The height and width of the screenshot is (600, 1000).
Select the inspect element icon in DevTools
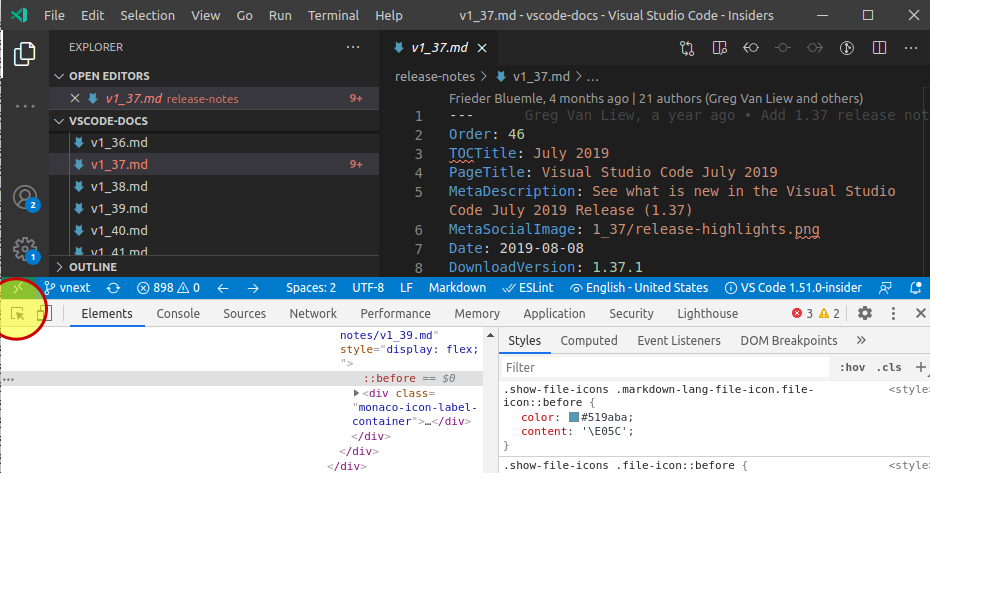pos(18,314)
